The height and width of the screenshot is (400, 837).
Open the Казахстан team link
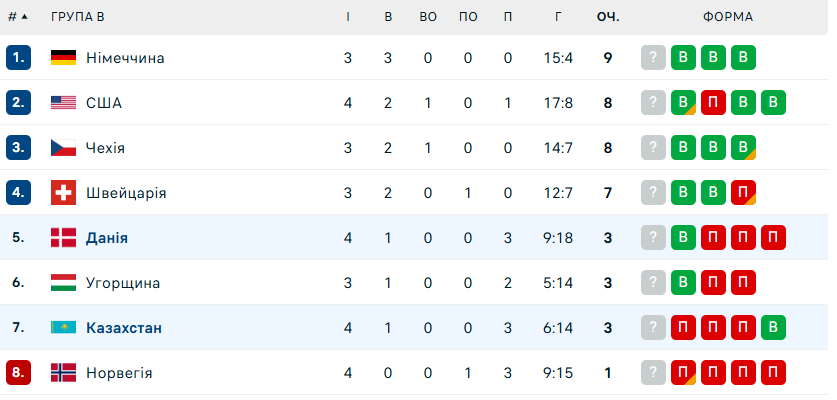click(124, 328)
